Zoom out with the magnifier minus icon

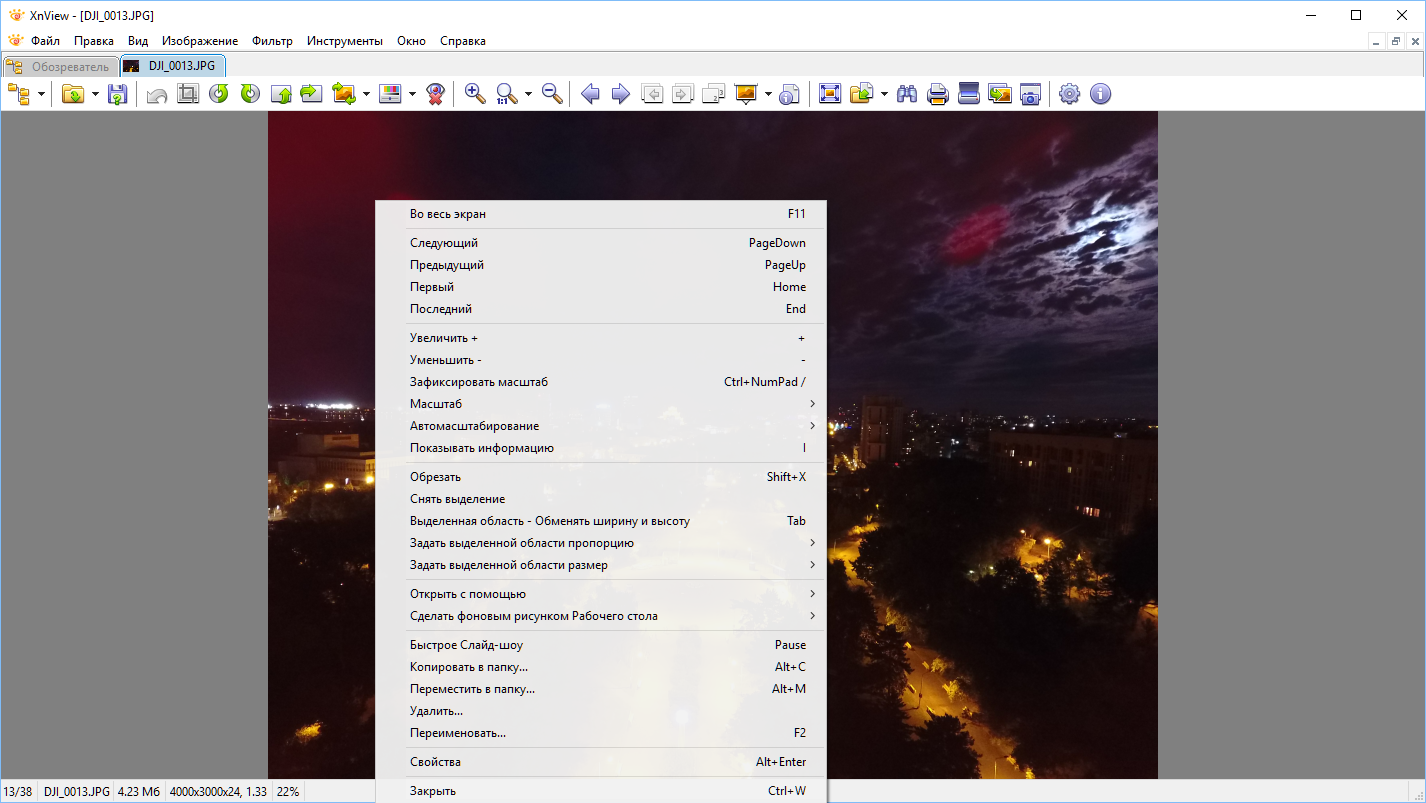click(x=552, y=94)
